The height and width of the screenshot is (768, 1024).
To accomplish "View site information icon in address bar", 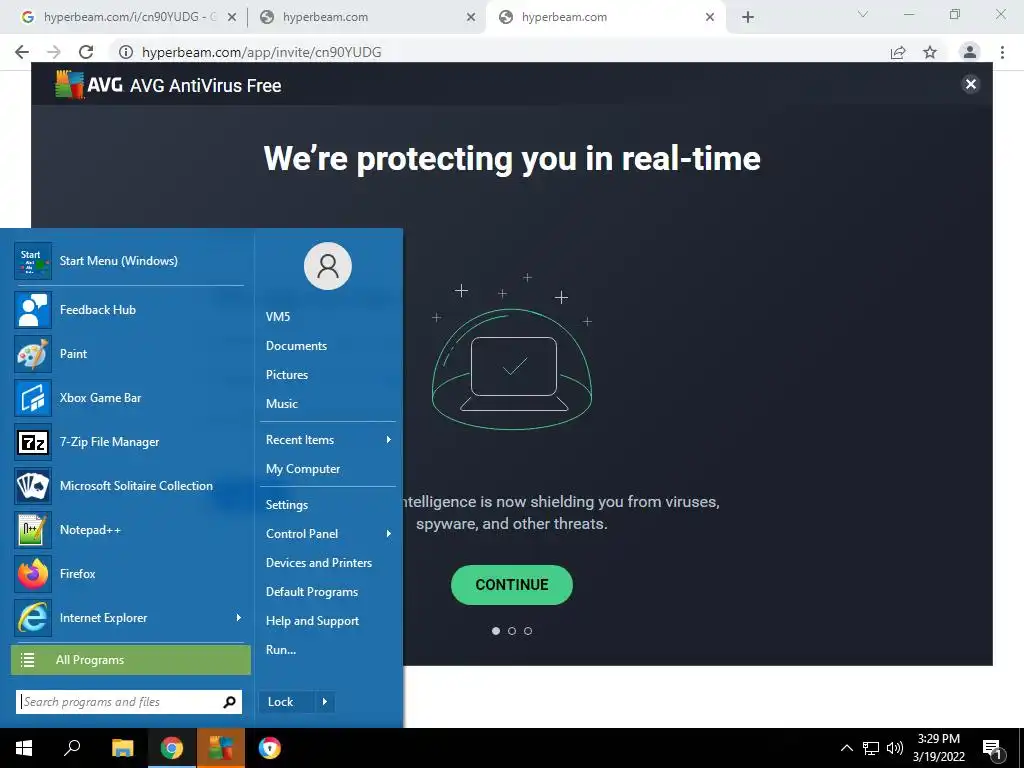I will coord(125,52).
